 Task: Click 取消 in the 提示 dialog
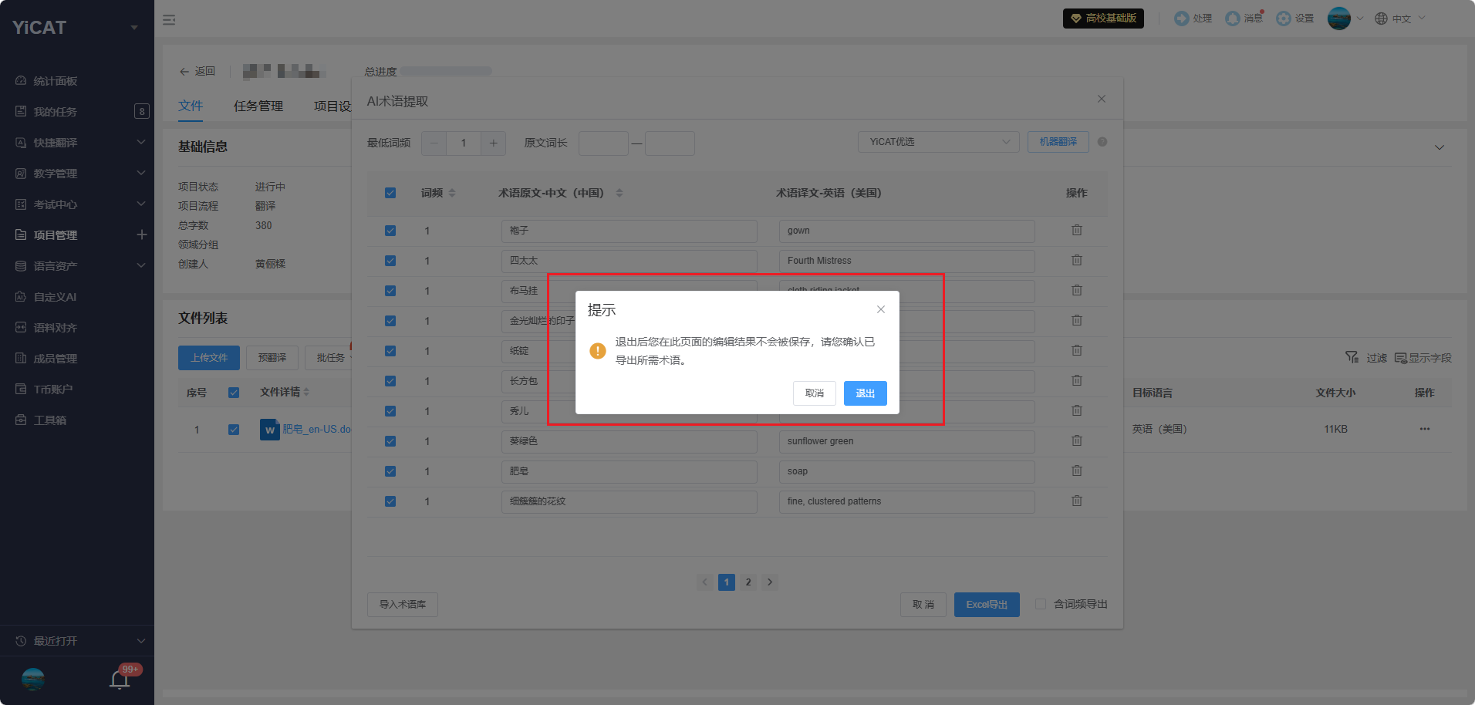point(815,394)
